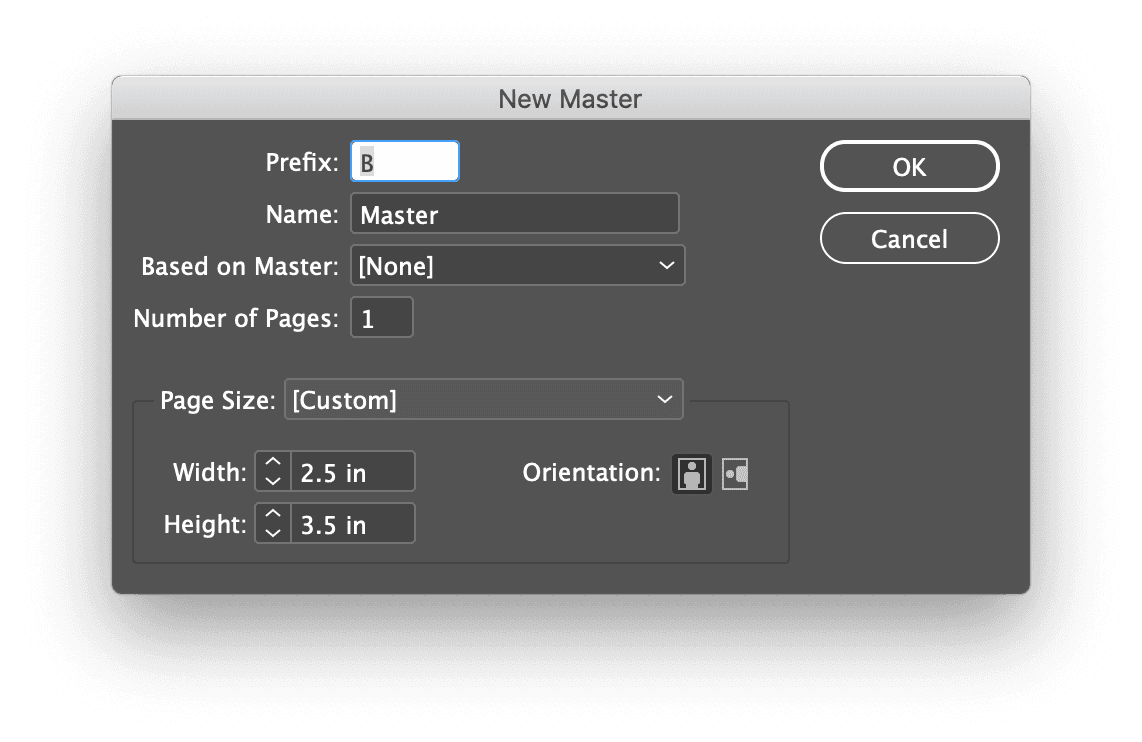Viewport: 1142px width, 742px height.
Task: Select Landscape orientation icon
Action: click(x=736, y=473)
